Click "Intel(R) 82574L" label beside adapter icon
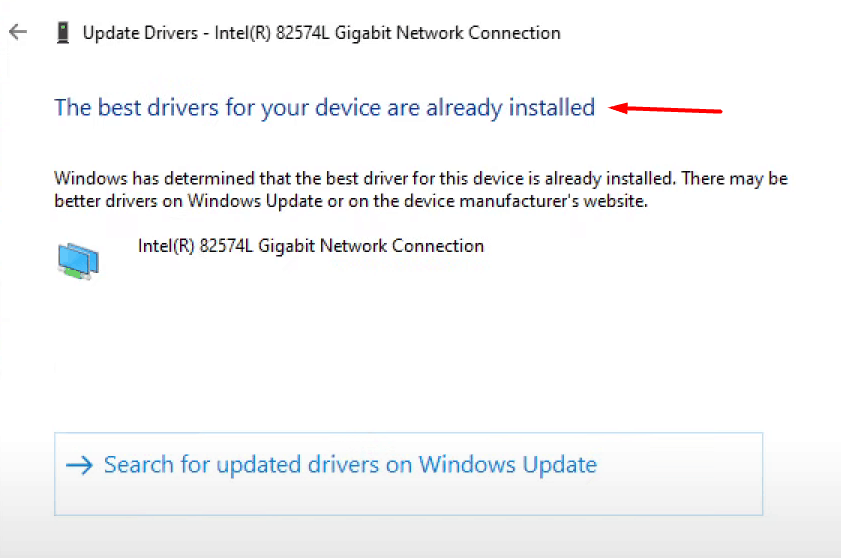 [195, 246]
